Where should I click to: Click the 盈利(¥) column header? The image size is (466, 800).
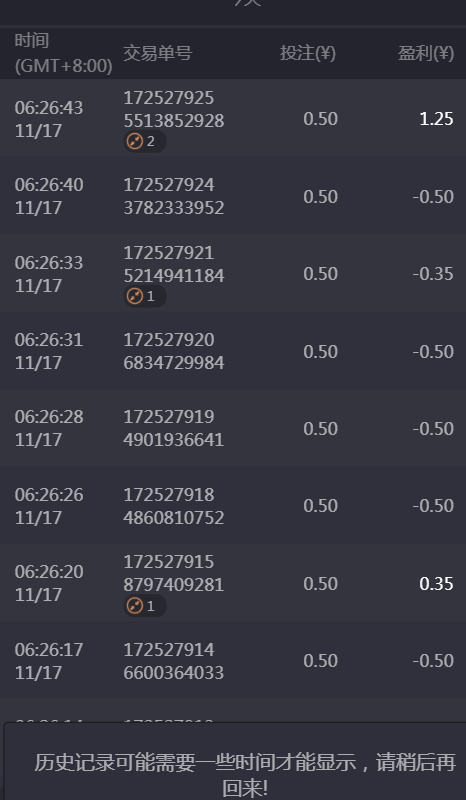[426, 53]
